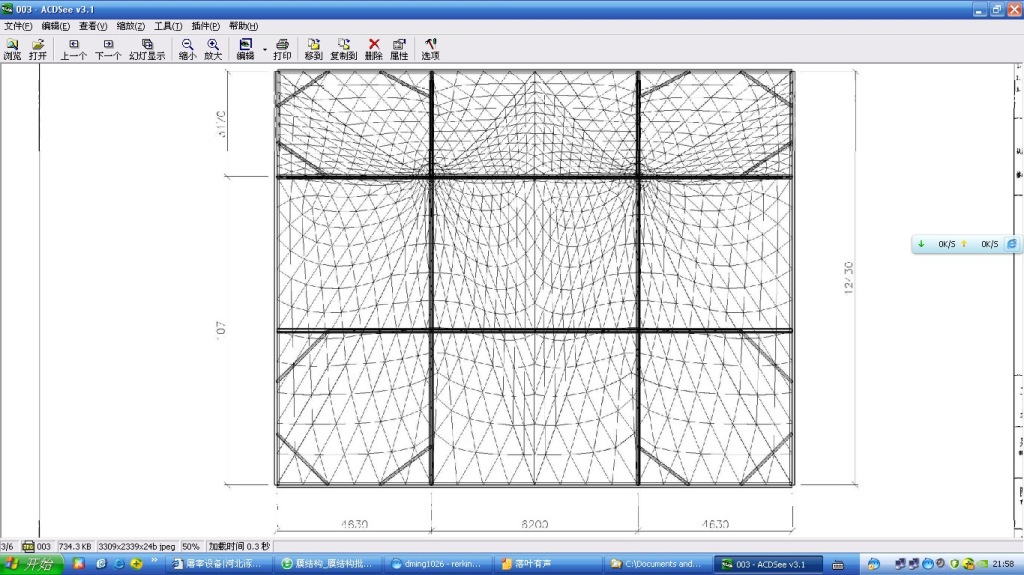
Task: Start the slideshow (幻灯显示)
Action: (147, 49)
